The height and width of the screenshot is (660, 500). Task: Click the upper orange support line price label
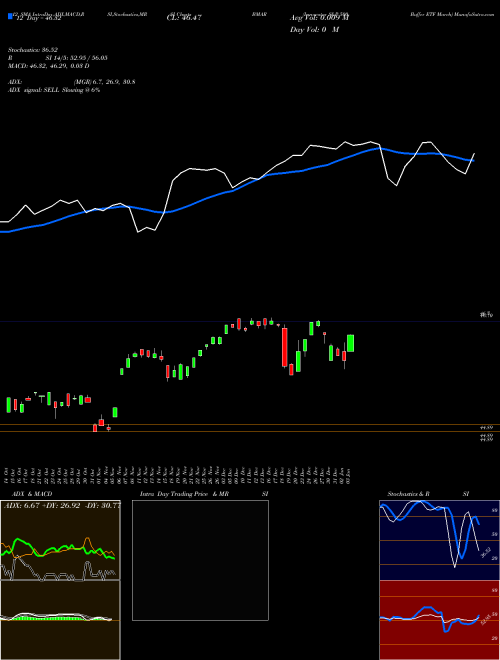(487, 428)
